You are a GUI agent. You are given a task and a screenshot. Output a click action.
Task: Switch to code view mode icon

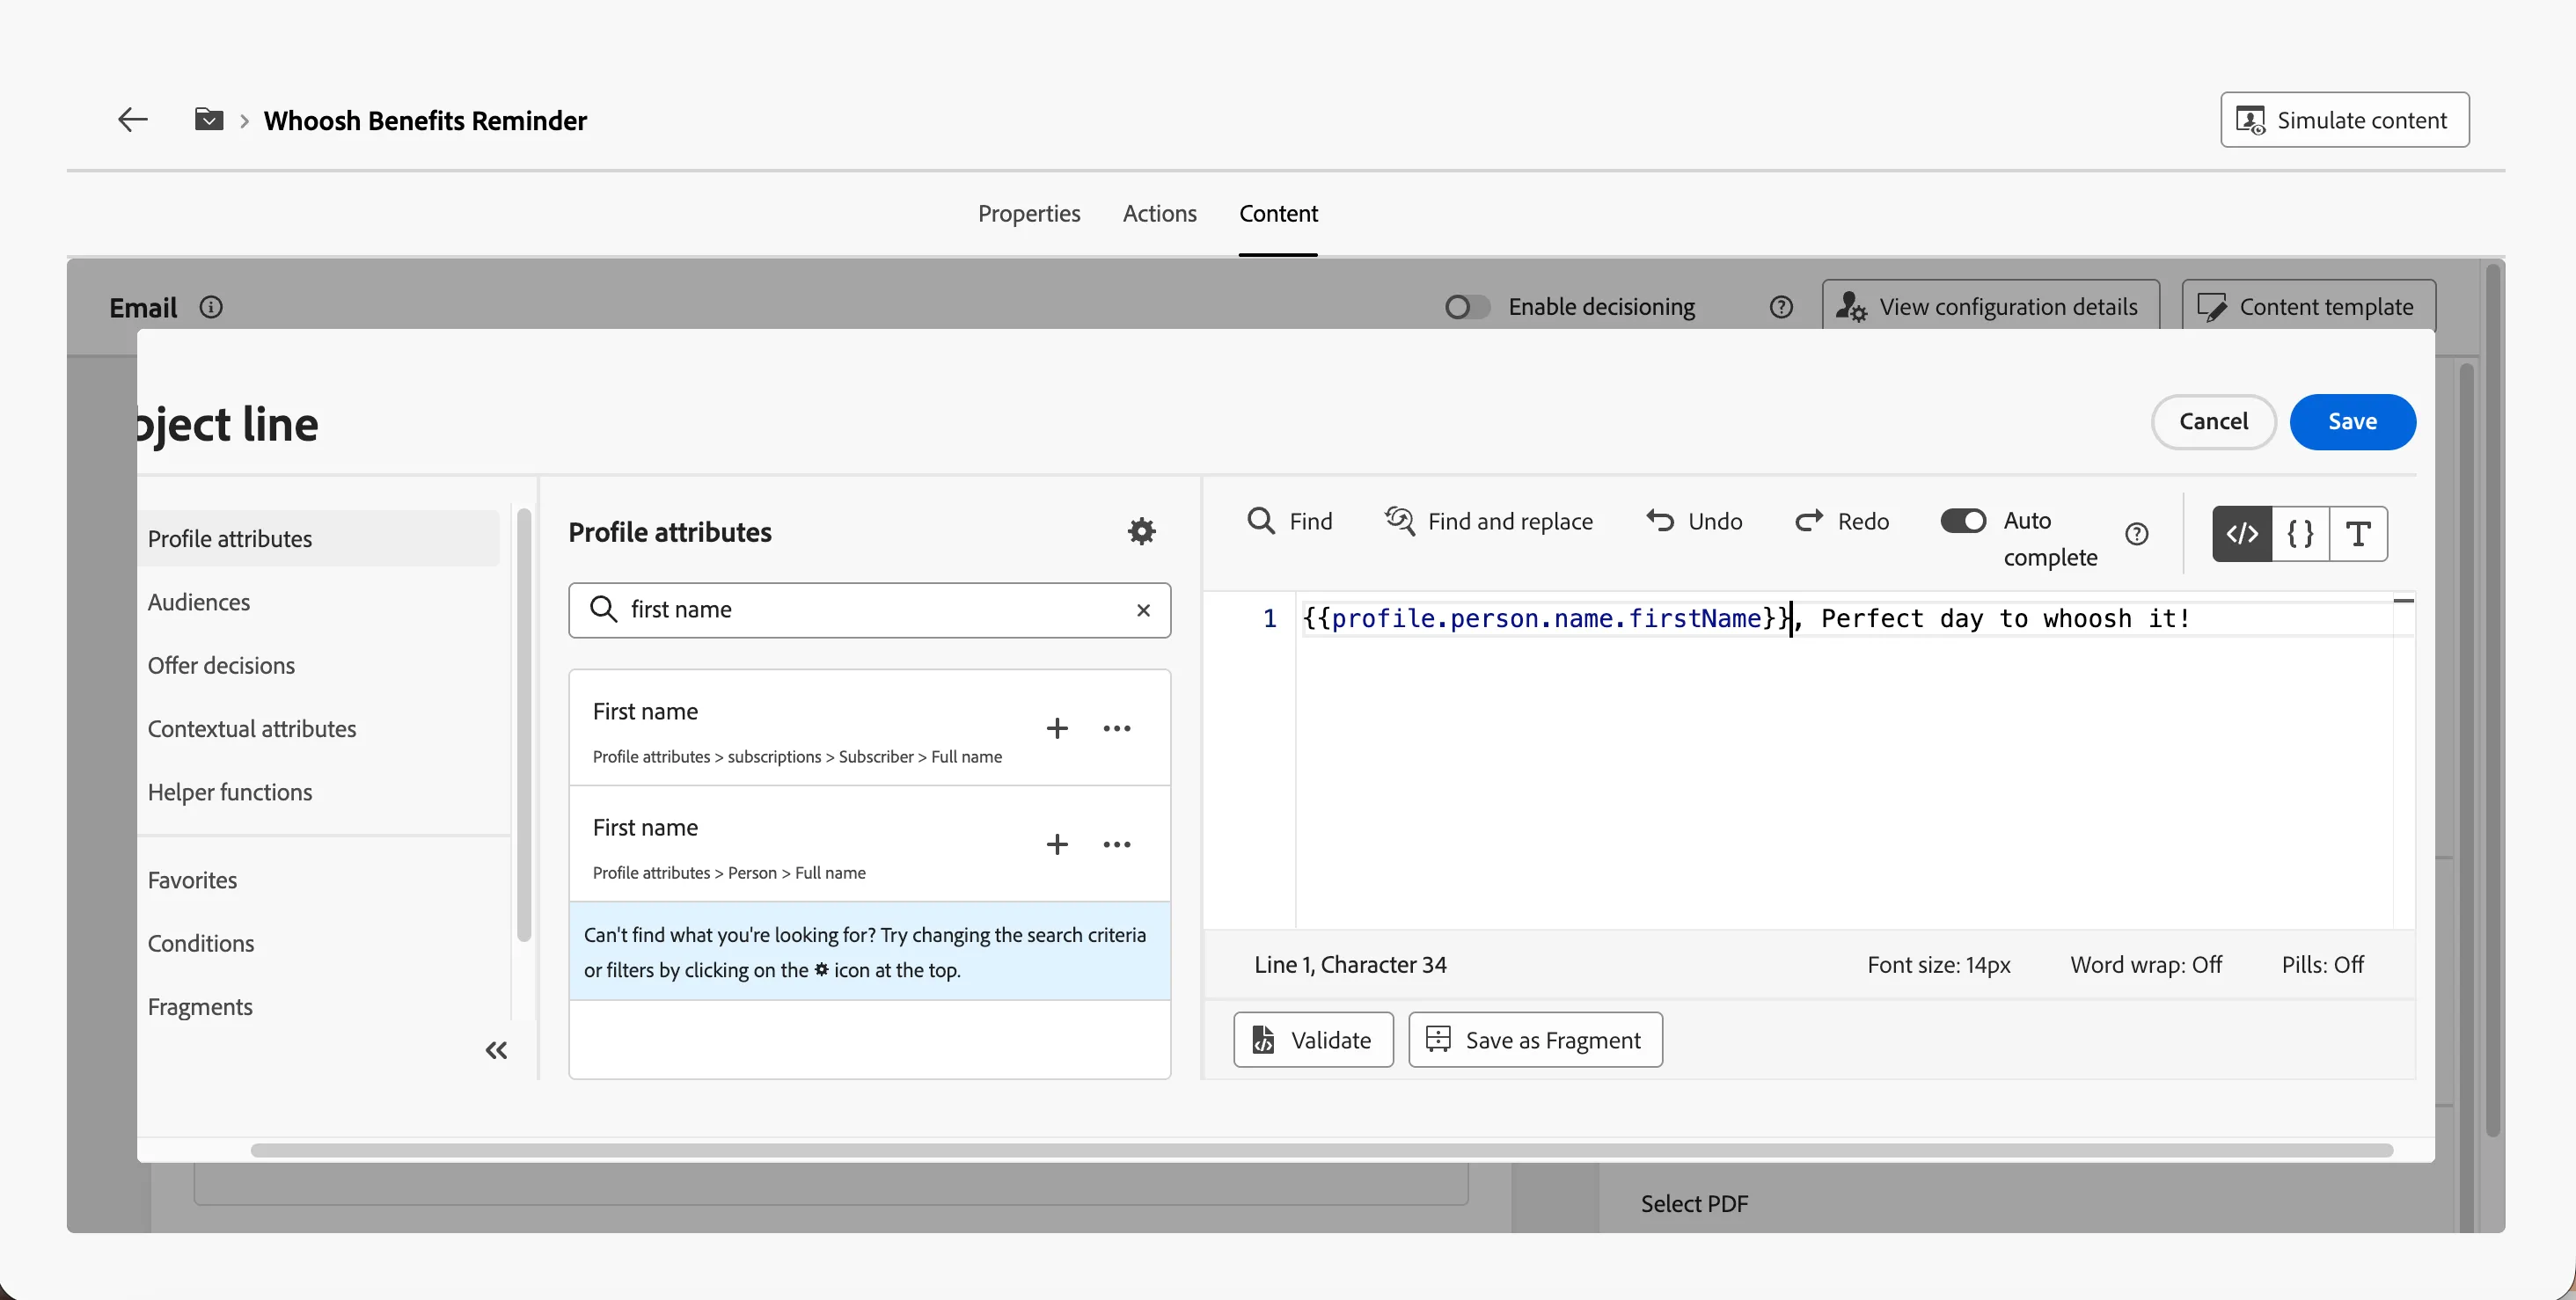click(2242, 534)
